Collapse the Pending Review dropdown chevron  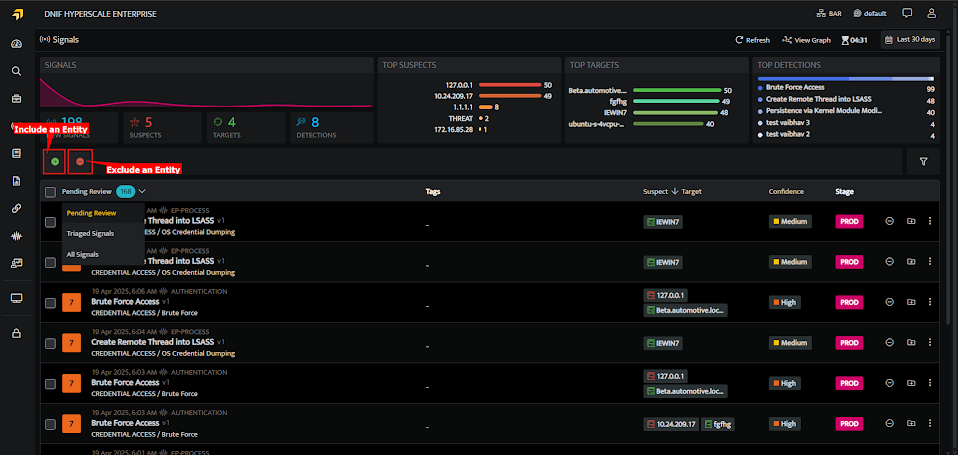pyautogui.click(x=142, y=192)
